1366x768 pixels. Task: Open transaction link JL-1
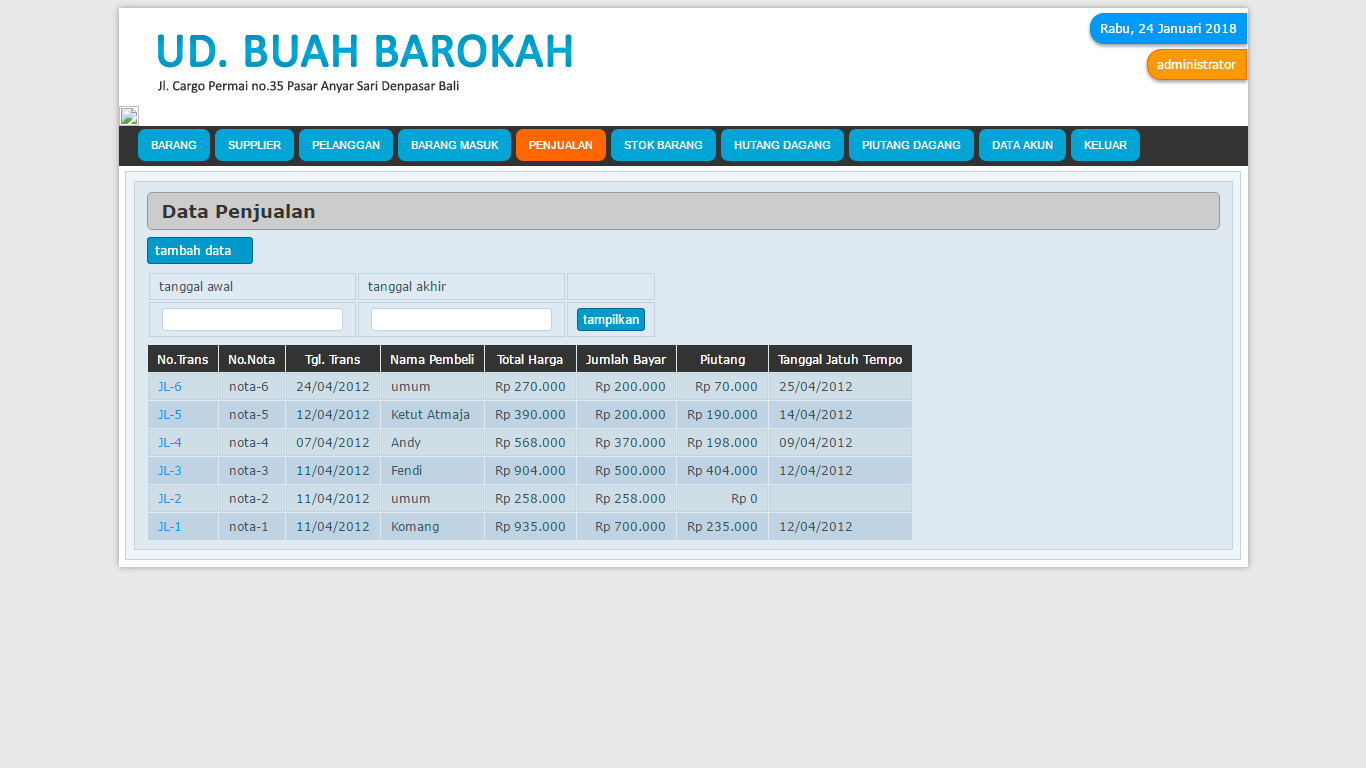[x=169, y=527]
